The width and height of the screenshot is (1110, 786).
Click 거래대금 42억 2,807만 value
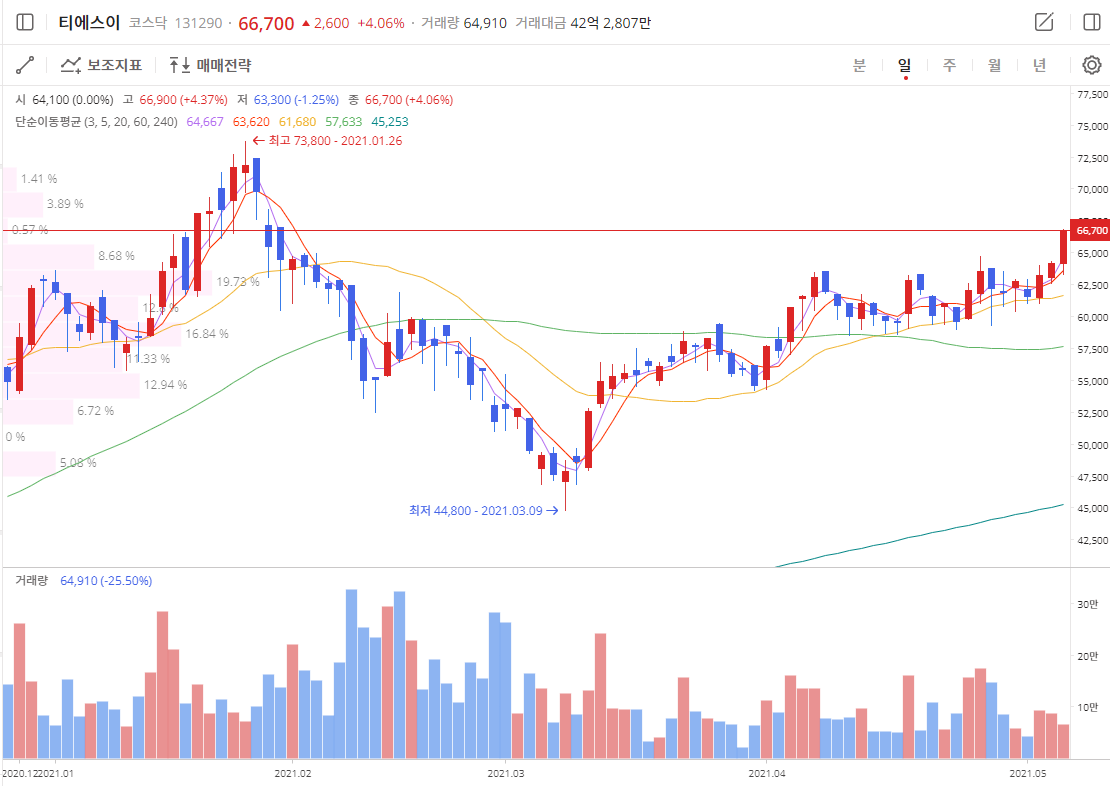tap(610, 23)
